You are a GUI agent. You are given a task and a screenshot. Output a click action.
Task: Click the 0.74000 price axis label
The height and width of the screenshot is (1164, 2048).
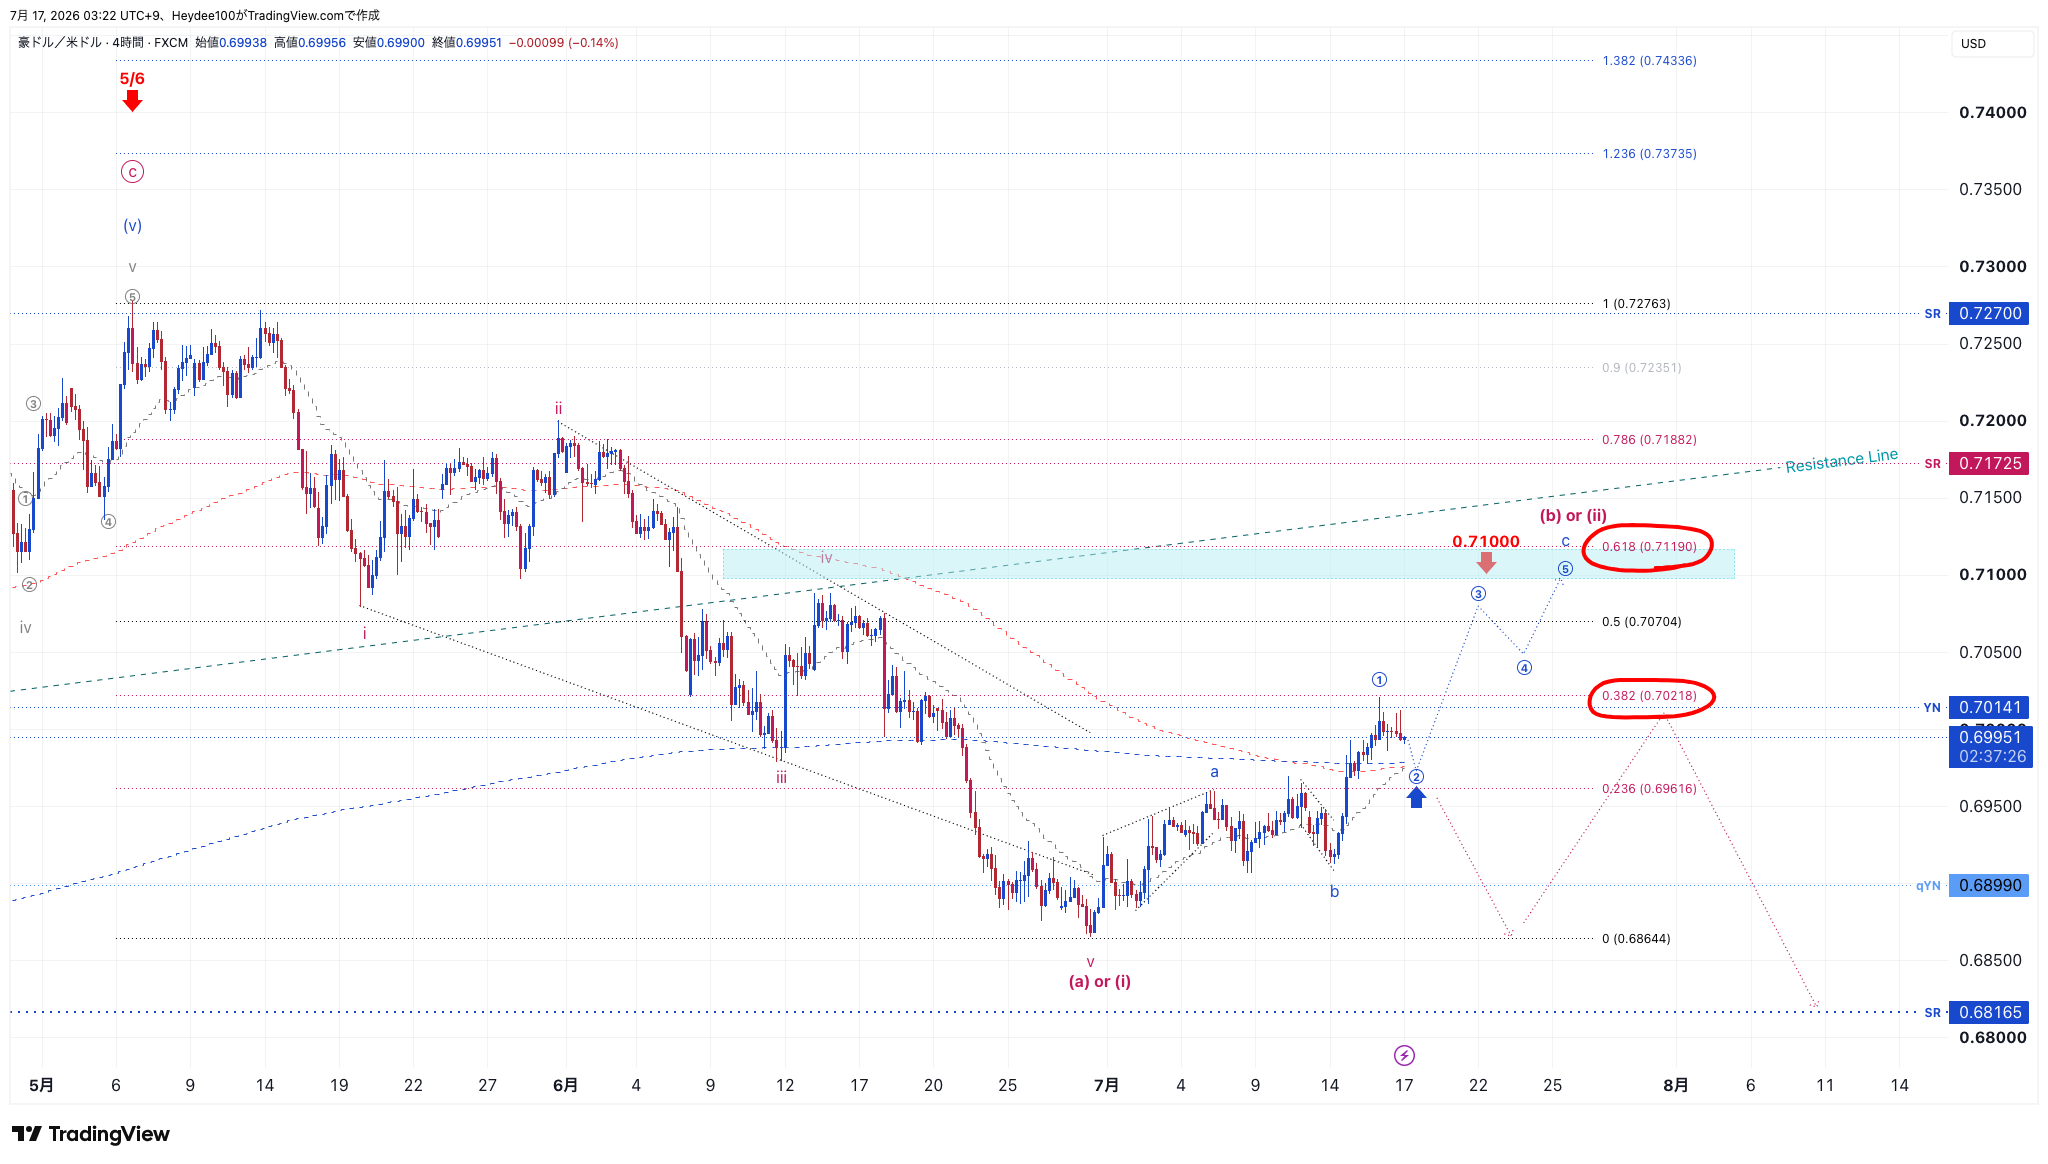point(1992,112)
